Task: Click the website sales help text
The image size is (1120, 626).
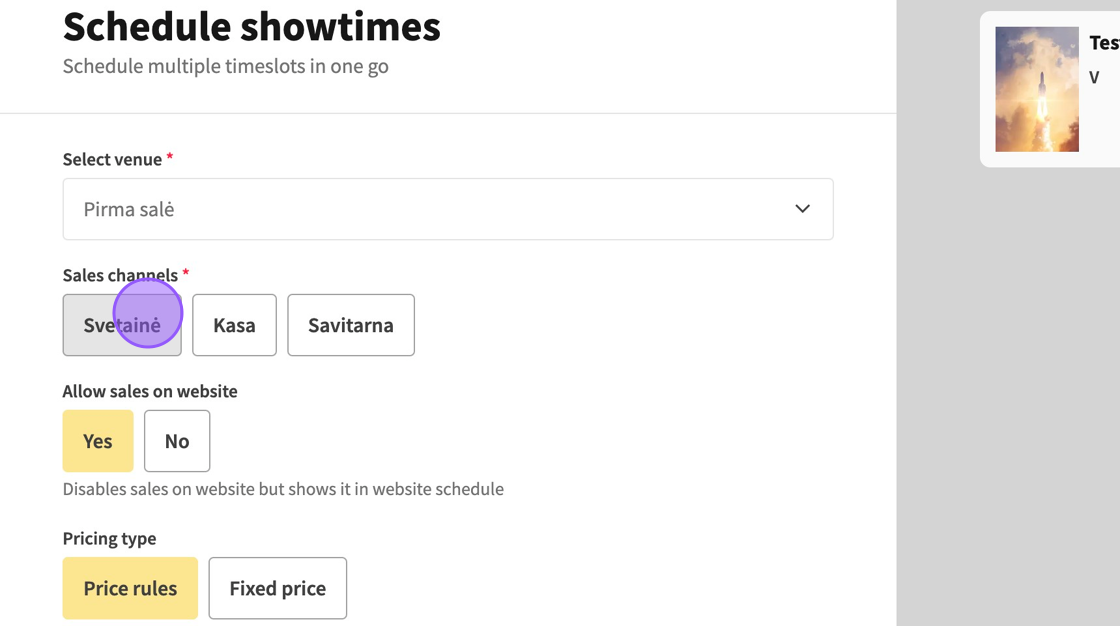Action: coord(283,489)
